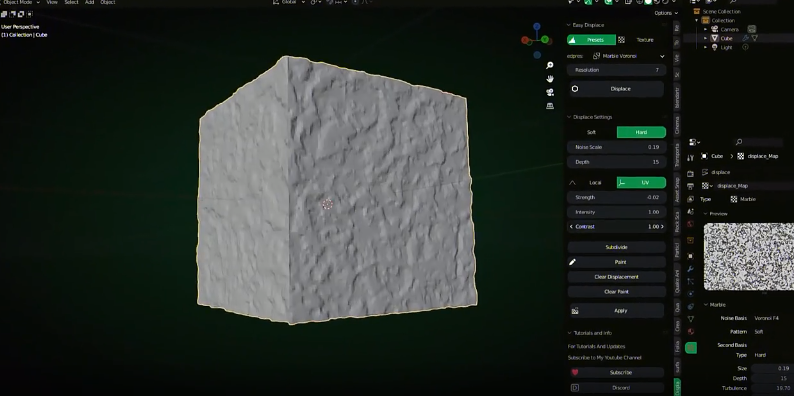This screenshot has height=396, width=794.
Task: Switch mapping to Local
Action: coord(596,183)
